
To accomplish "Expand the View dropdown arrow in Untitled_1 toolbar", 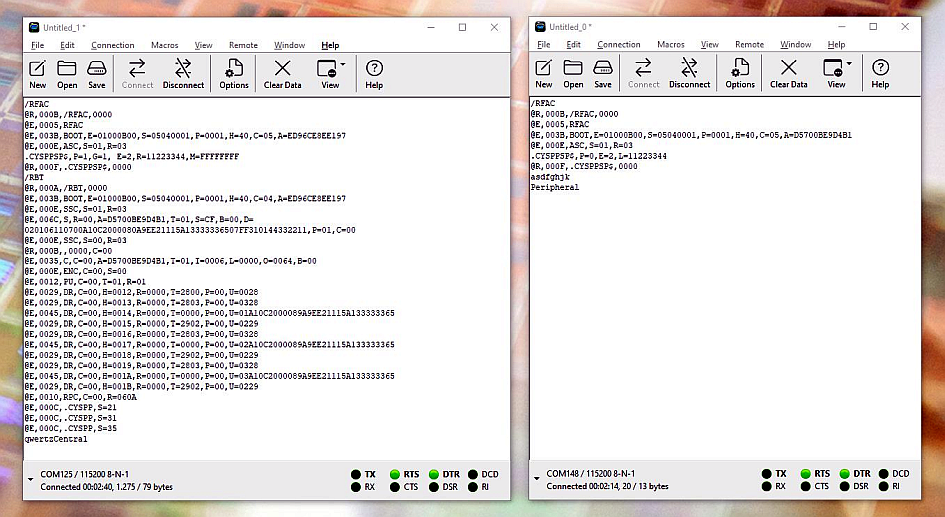I will (343, 64).
